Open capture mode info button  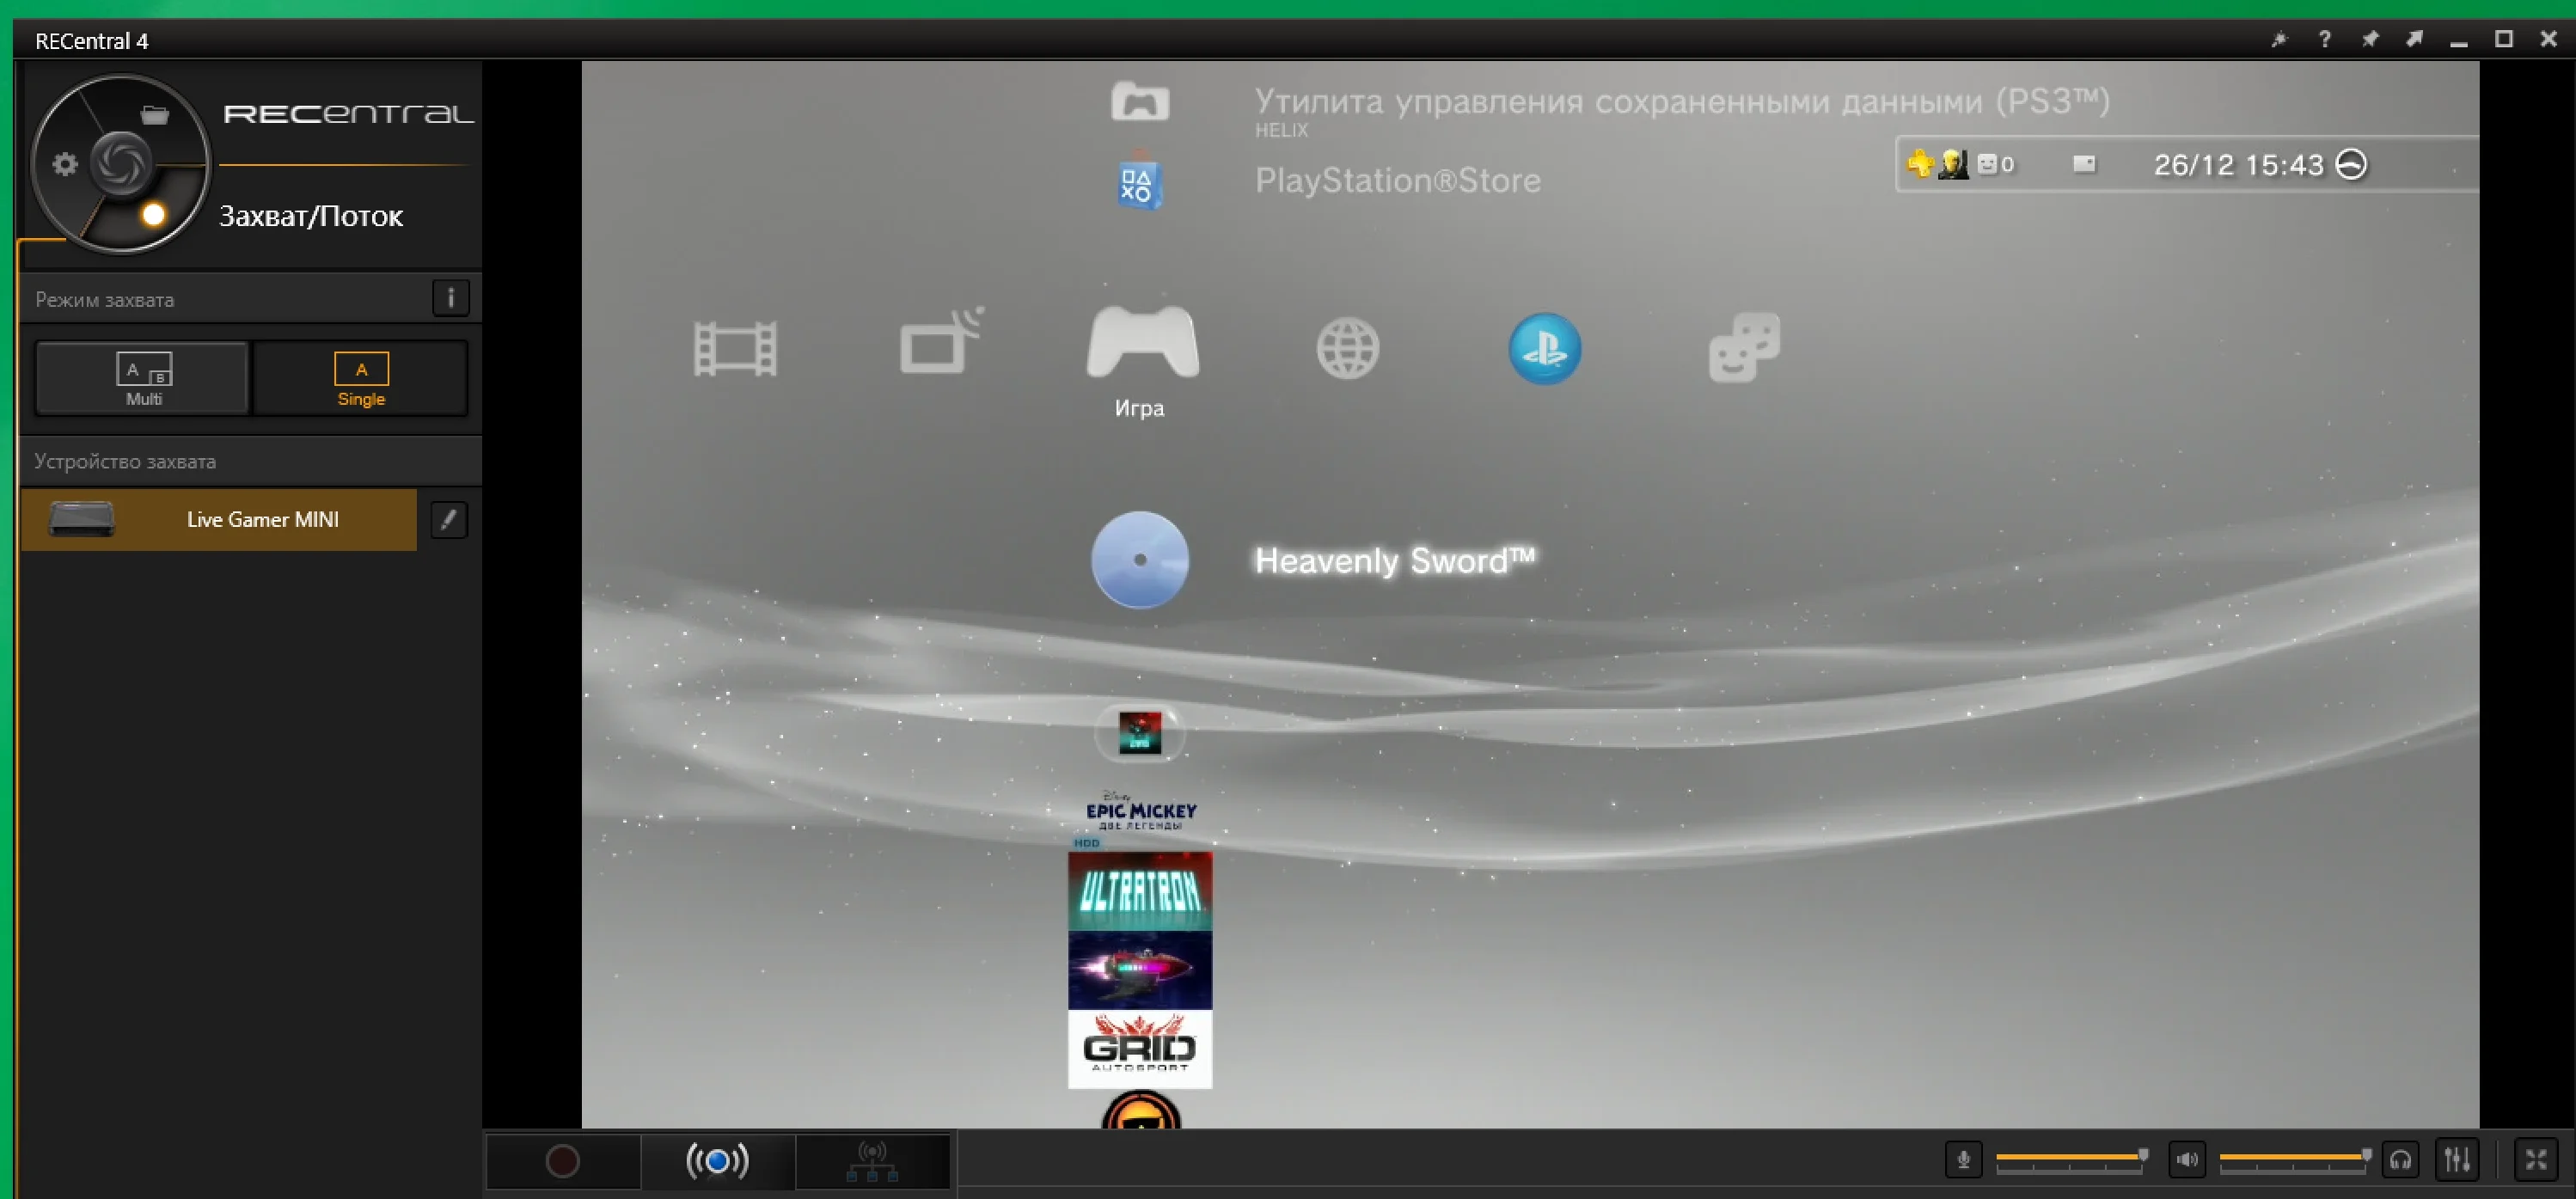click(x=450, y=298)
